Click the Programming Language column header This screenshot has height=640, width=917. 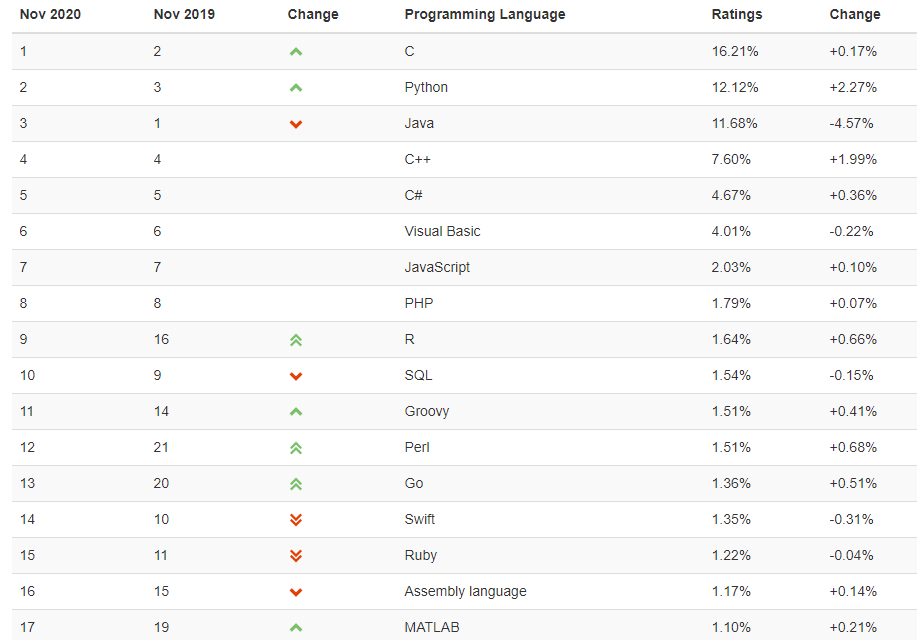[x=485, y=14]
